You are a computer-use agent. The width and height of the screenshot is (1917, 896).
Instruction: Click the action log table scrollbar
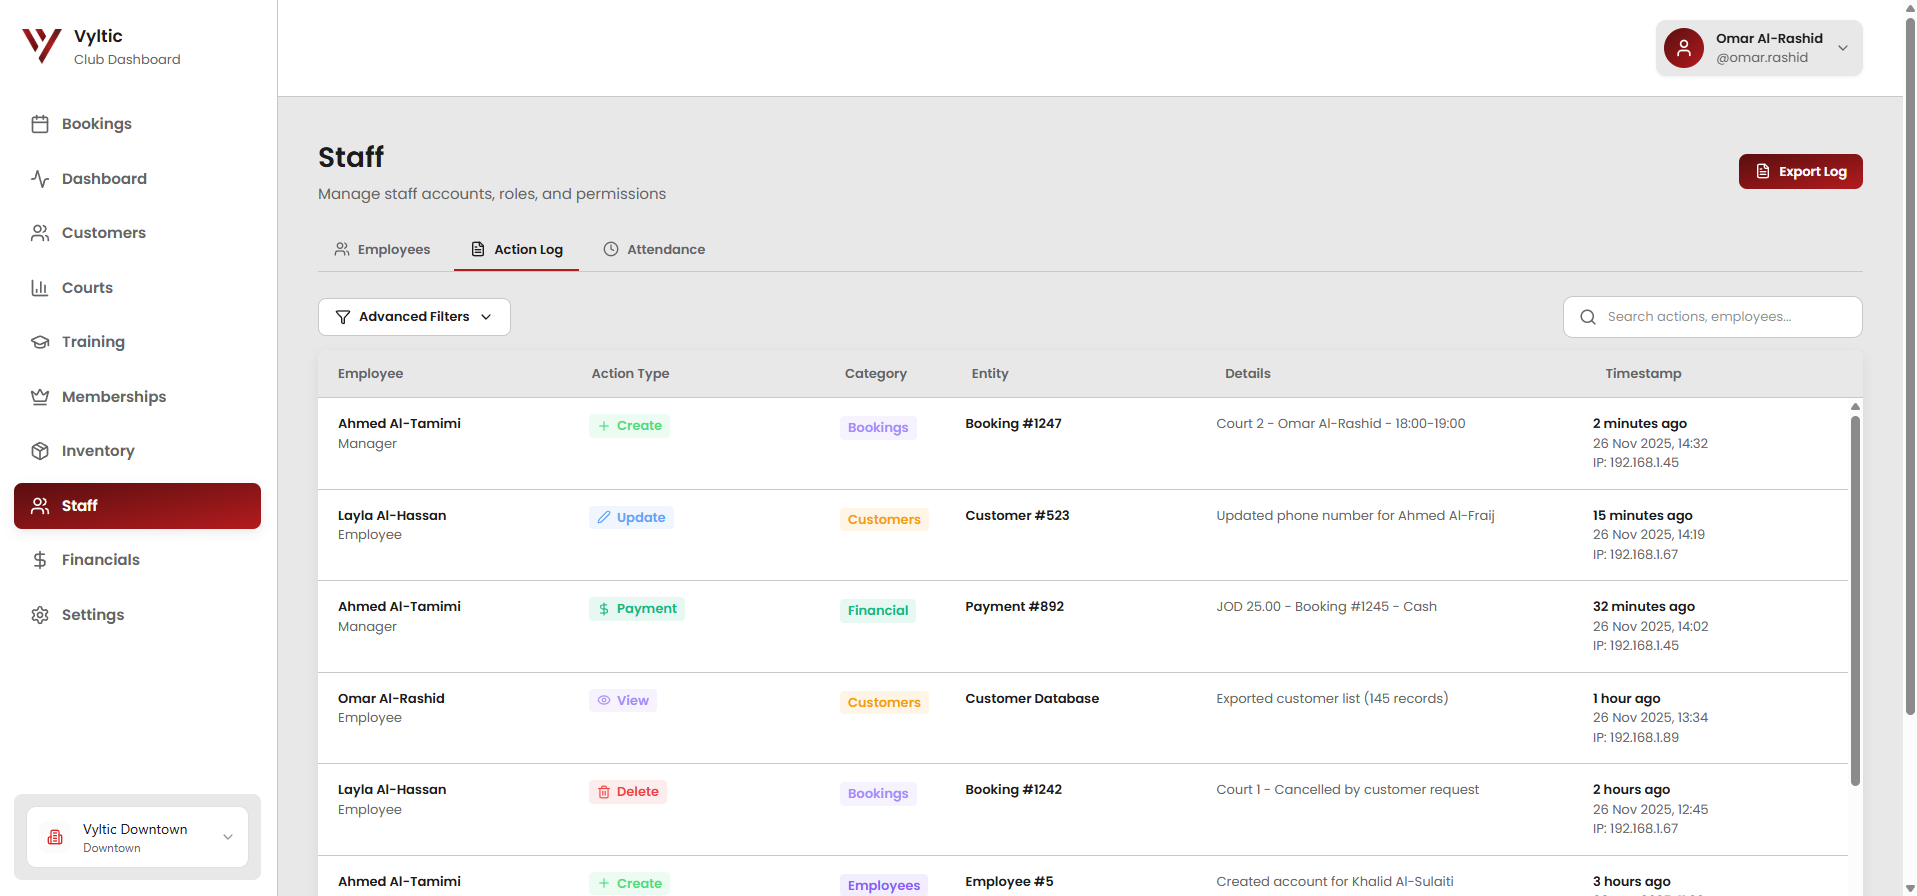(x=1855, y=600)
